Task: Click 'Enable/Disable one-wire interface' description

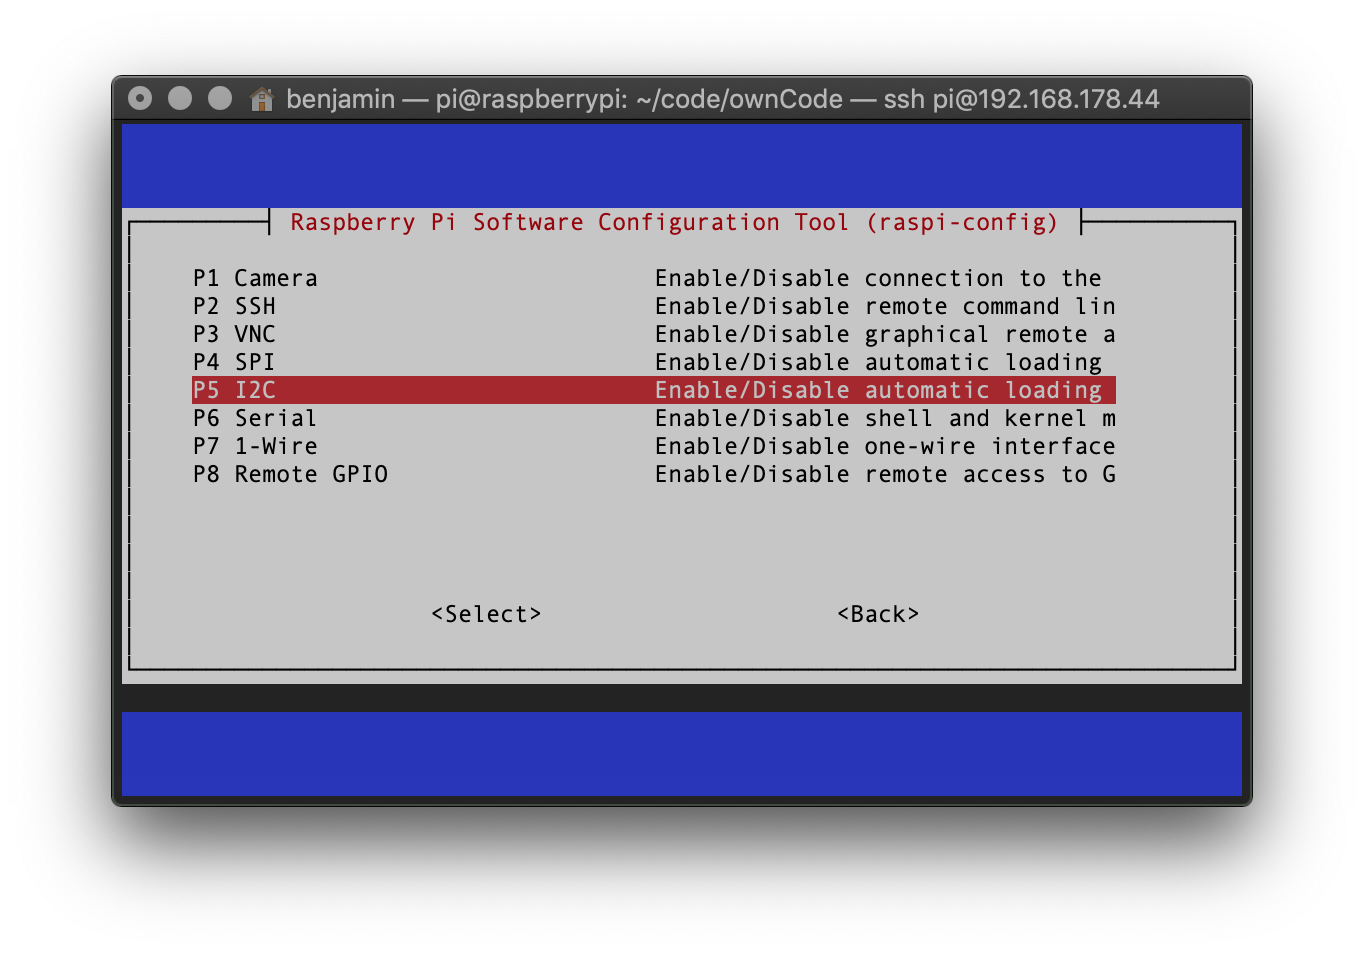Action: click(885, 446)
